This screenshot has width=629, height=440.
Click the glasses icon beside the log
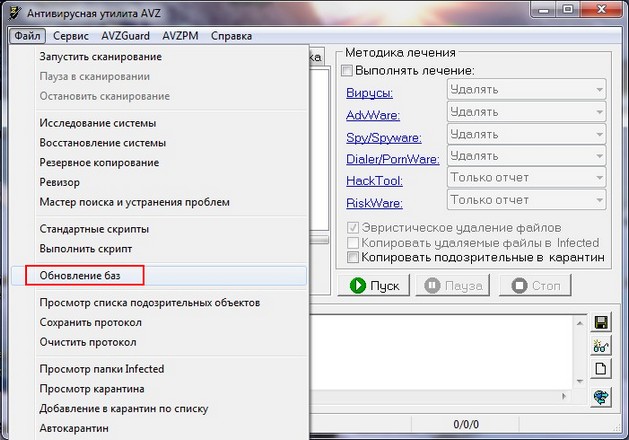(601, 346)
